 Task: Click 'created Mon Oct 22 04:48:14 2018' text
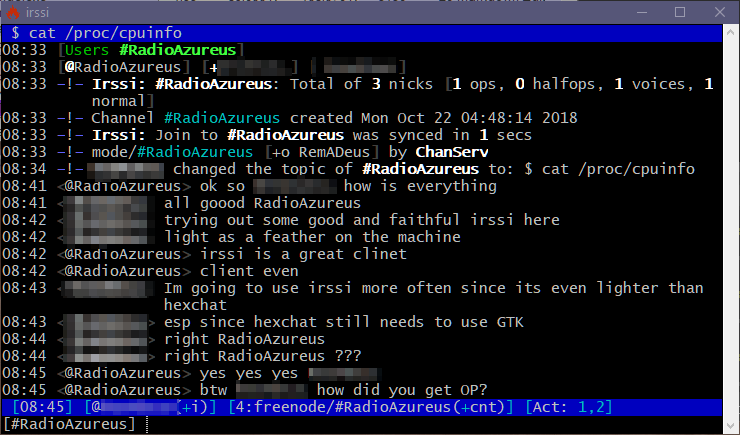tap(433, 118)
